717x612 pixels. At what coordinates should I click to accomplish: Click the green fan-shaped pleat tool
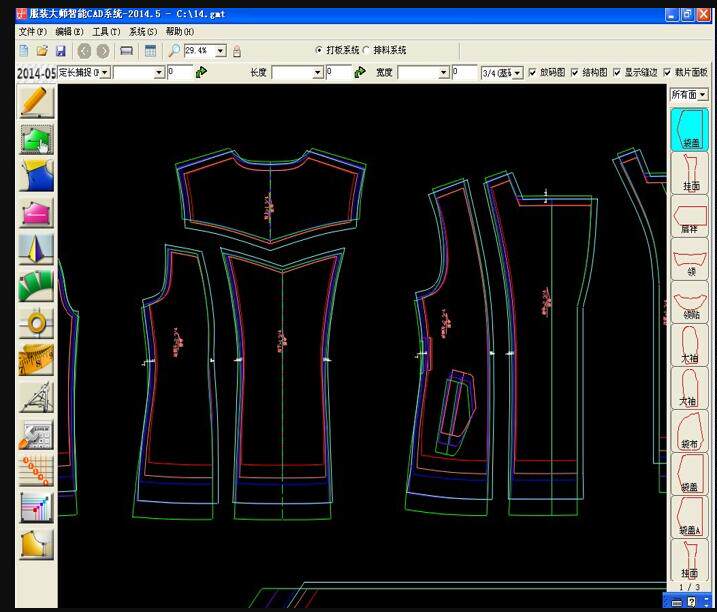36,286
